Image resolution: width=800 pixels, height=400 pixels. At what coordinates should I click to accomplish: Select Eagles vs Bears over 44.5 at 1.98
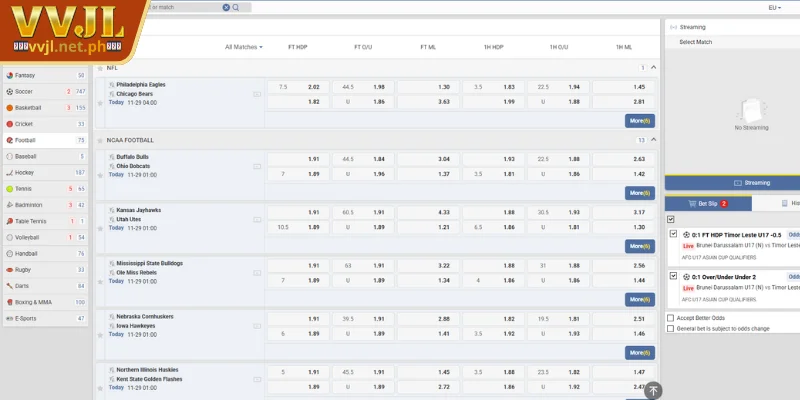click(x=363, y=87)
